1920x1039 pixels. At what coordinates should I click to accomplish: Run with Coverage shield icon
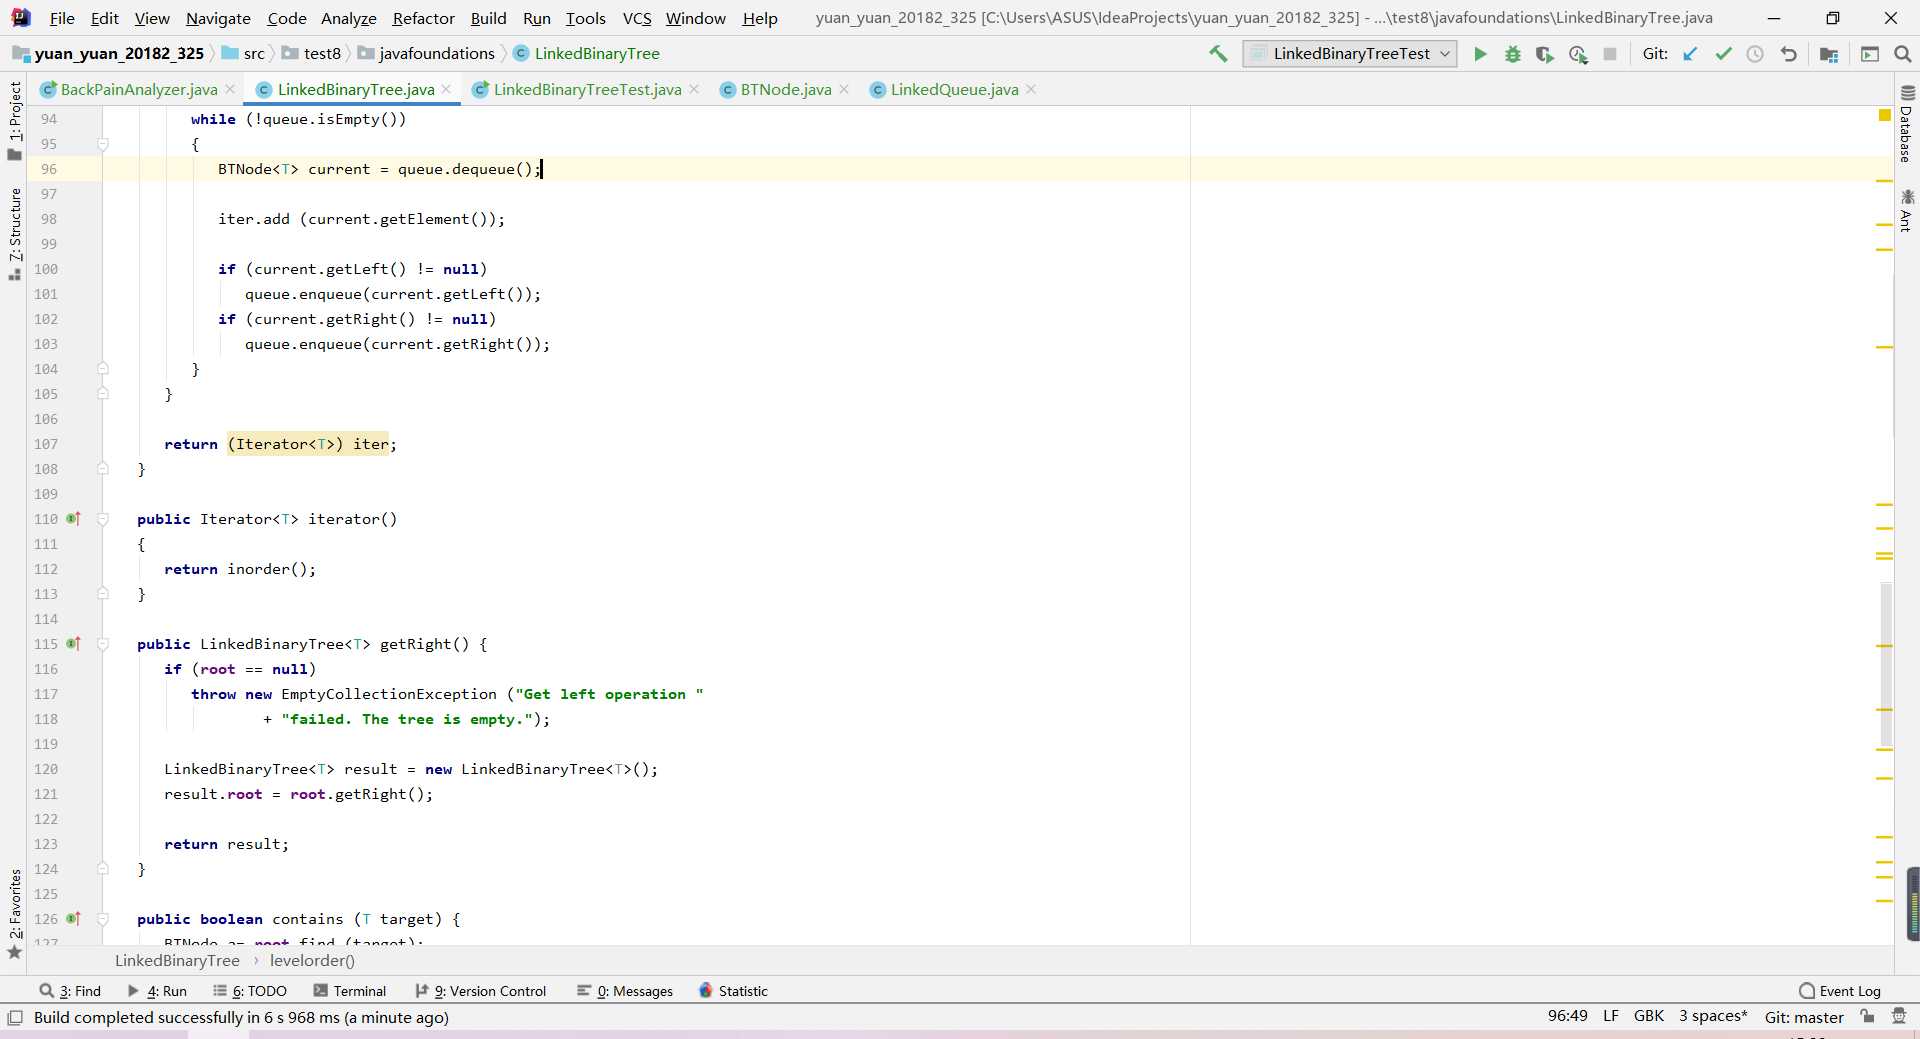(x=1545, y=54)
